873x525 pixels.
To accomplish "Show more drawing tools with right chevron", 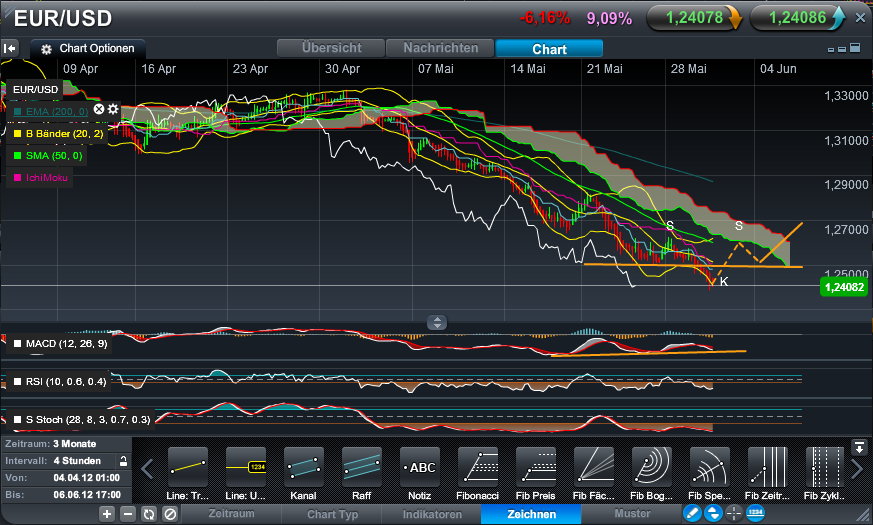I will tap(857, 469).
